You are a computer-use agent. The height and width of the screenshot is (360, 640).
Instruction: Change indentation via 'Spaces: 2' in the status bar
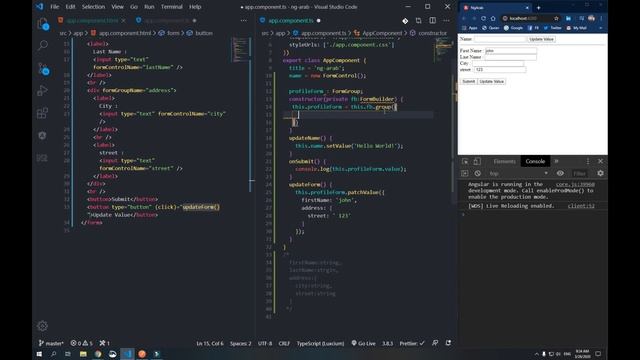[240, 344]
